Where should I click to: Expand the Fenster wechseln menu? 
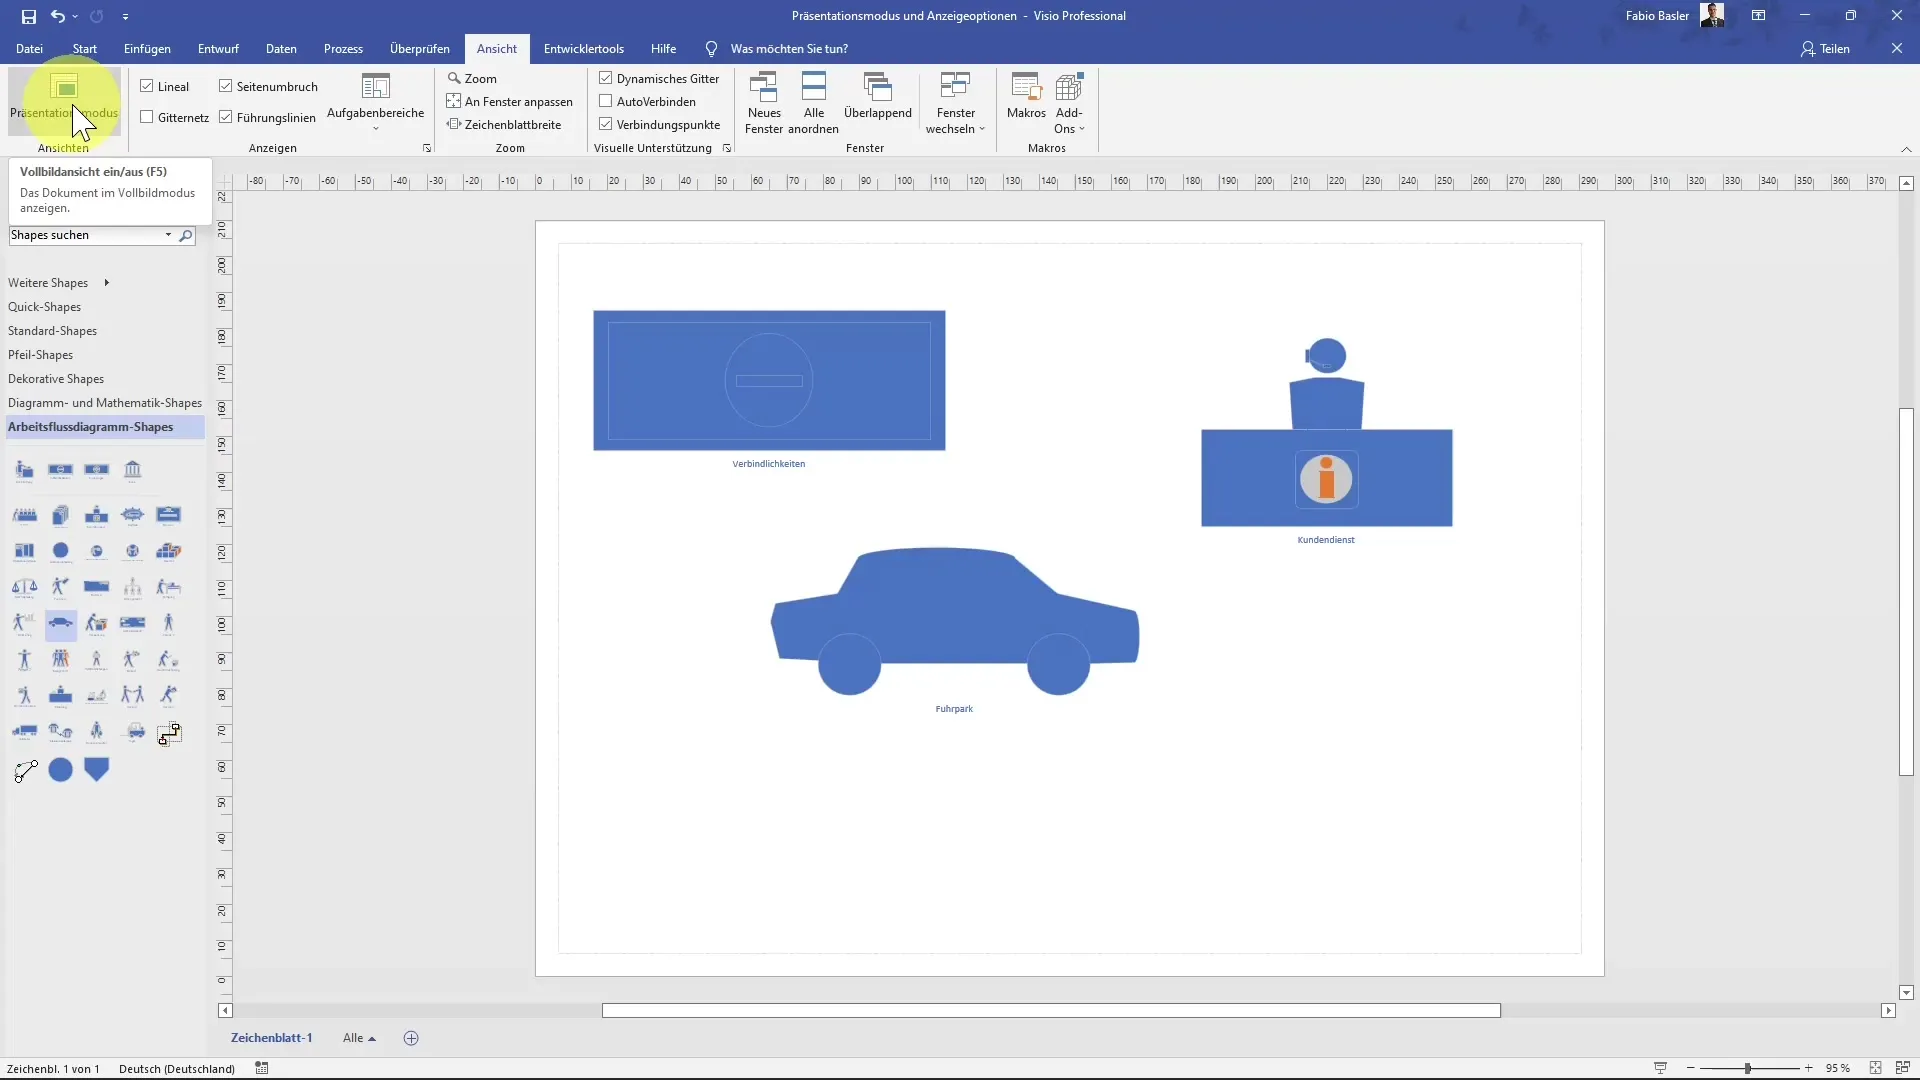coord(955,103)
